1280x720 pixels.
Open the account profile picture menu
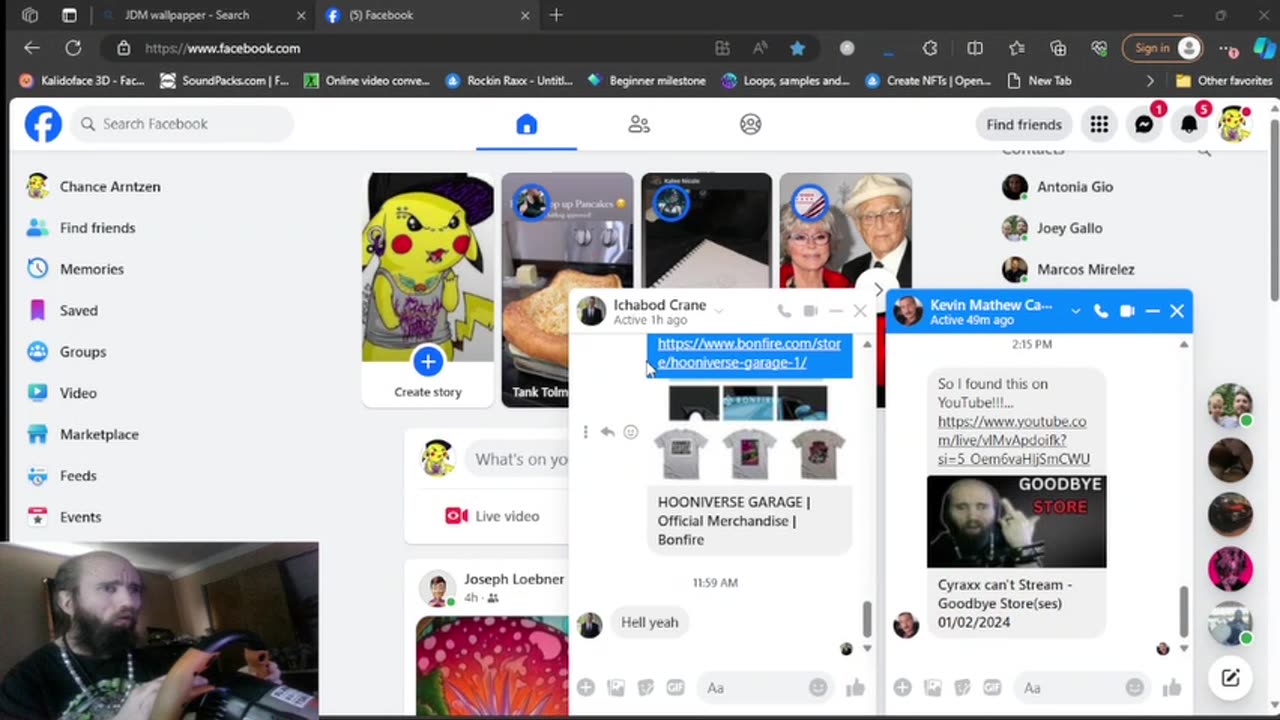[x=1234, y=124]
